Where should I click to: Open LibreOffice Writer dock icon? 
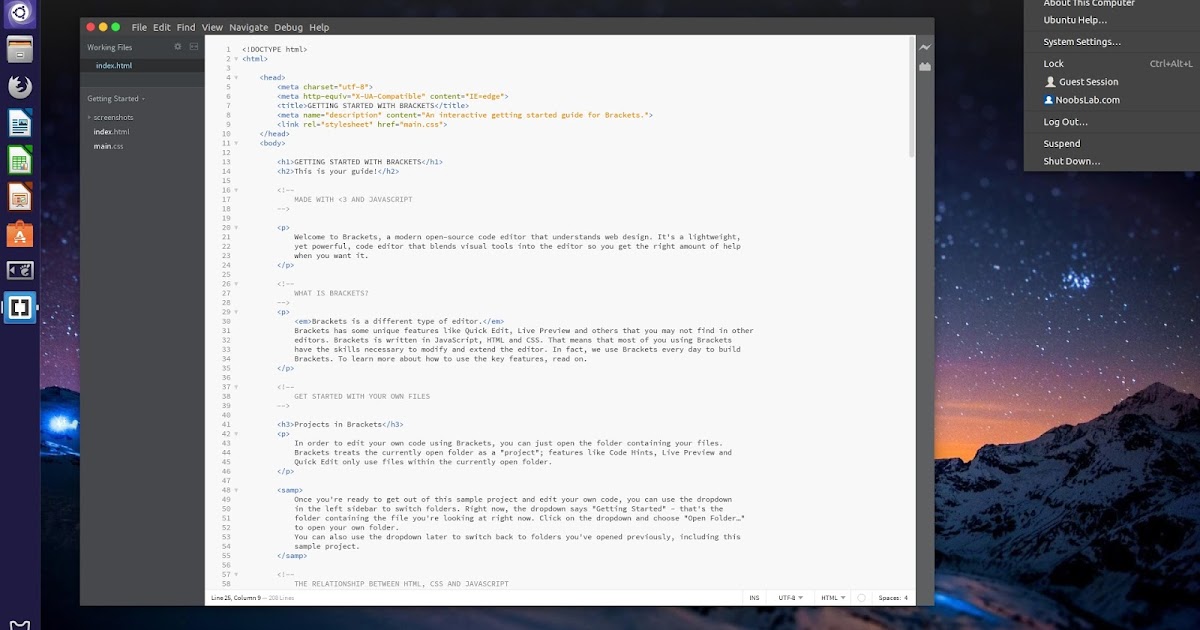click(x=20, y=123)
